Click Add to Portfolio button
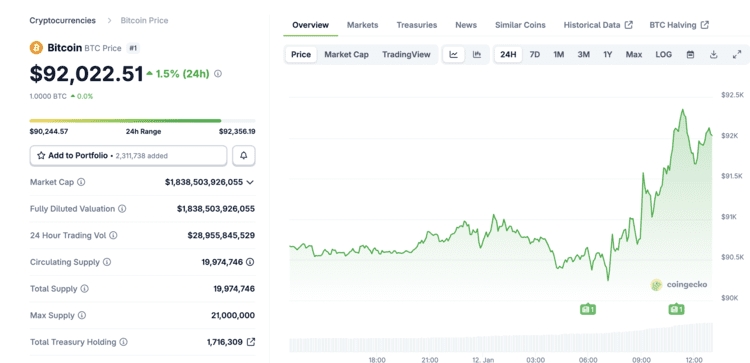750x363 pixels. (x=128, y=156)
